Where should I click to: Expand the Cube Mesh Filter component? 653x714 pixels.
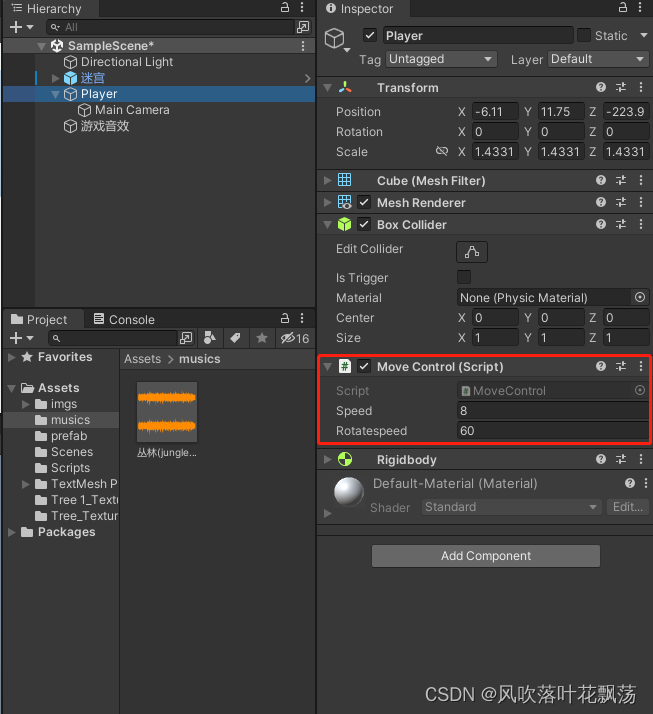click(327, 180)
